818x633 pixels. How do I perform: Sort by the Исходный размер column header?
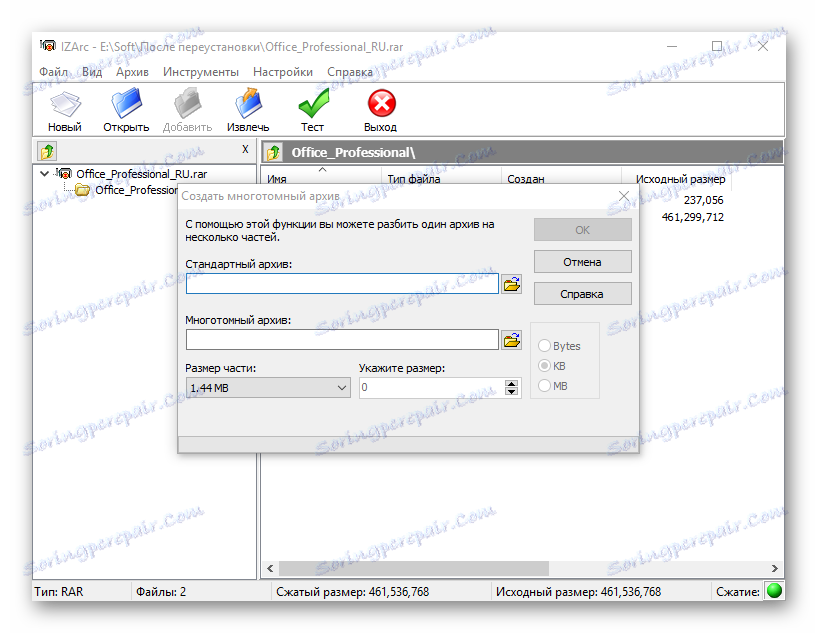676,176
